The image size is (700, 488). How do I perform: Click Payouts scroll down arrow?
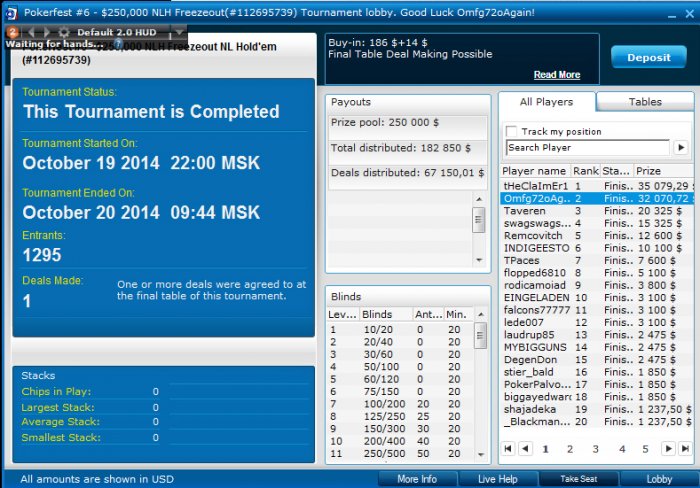(479, 260)
